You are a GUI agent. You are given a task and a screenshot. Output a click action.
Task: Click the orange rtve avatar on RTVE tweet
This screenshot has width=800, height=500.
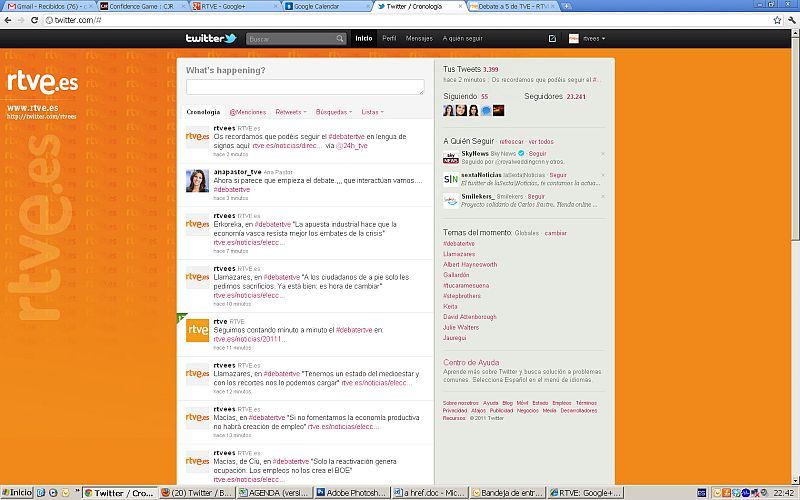point(197,329)
